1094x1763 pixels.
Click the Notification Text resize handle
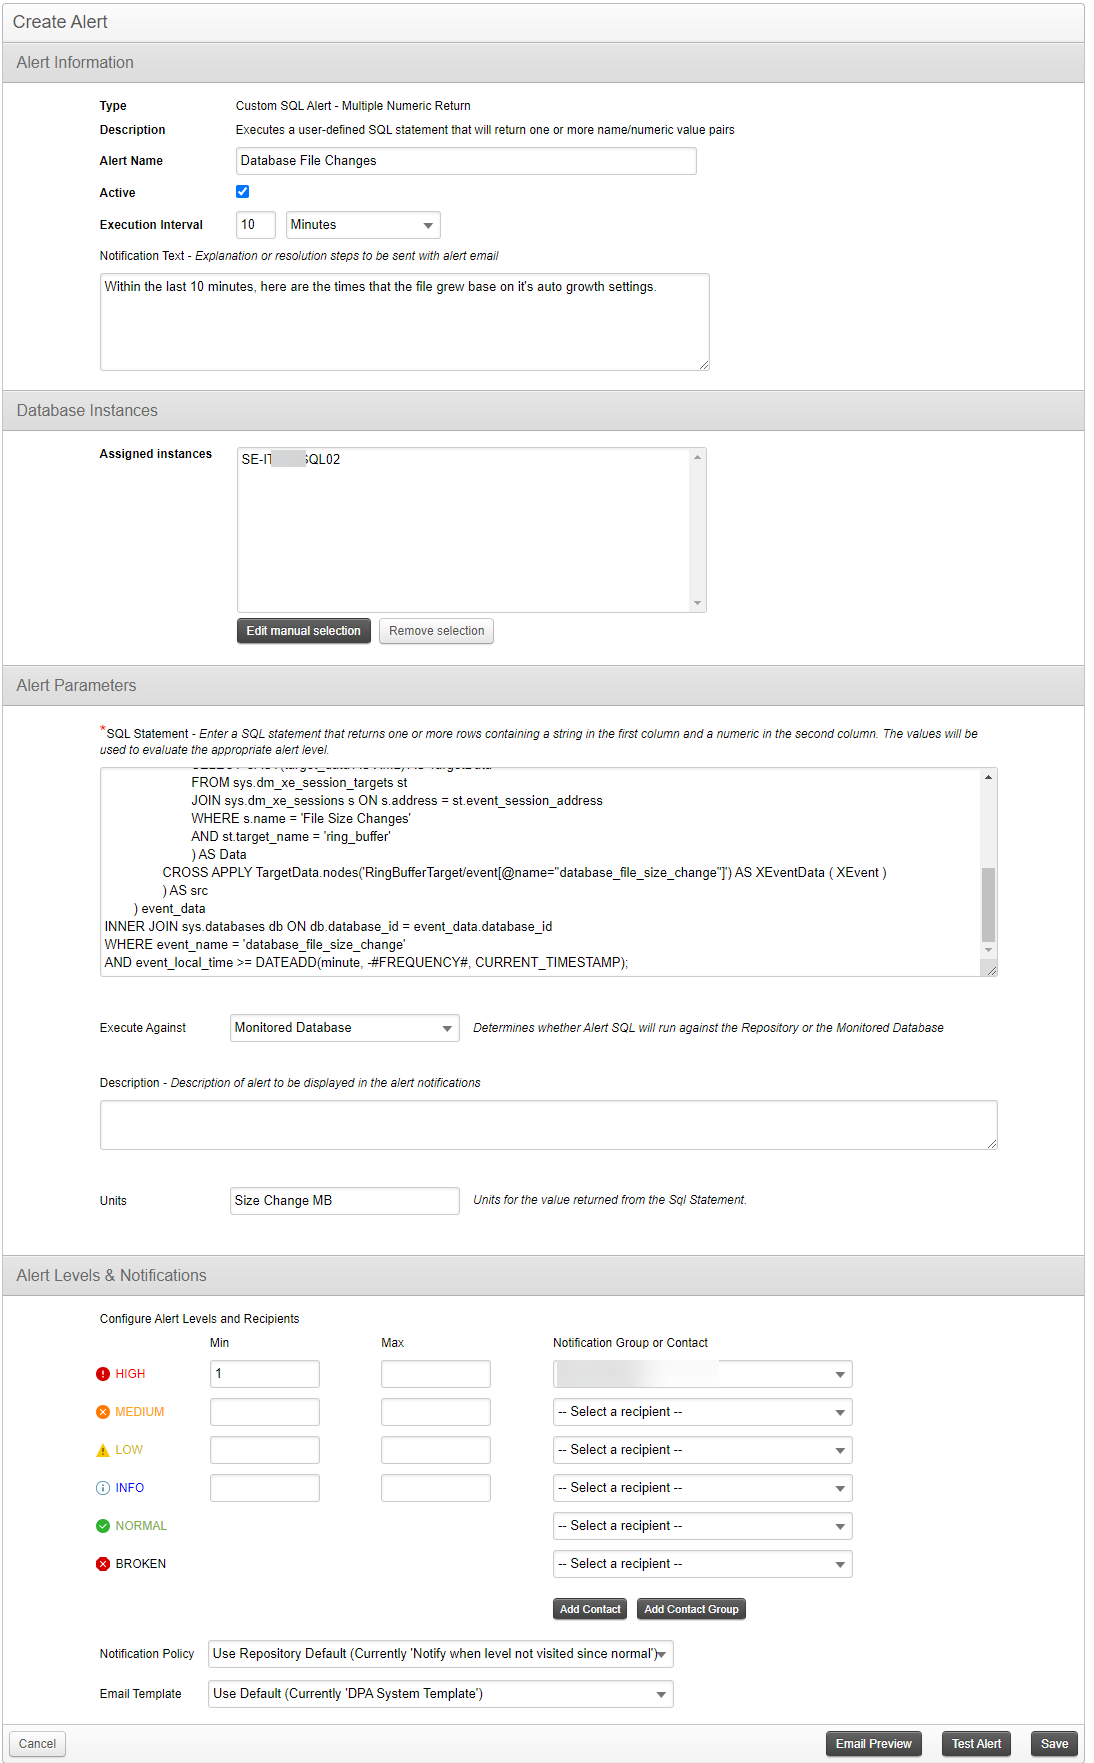(704, 365)
